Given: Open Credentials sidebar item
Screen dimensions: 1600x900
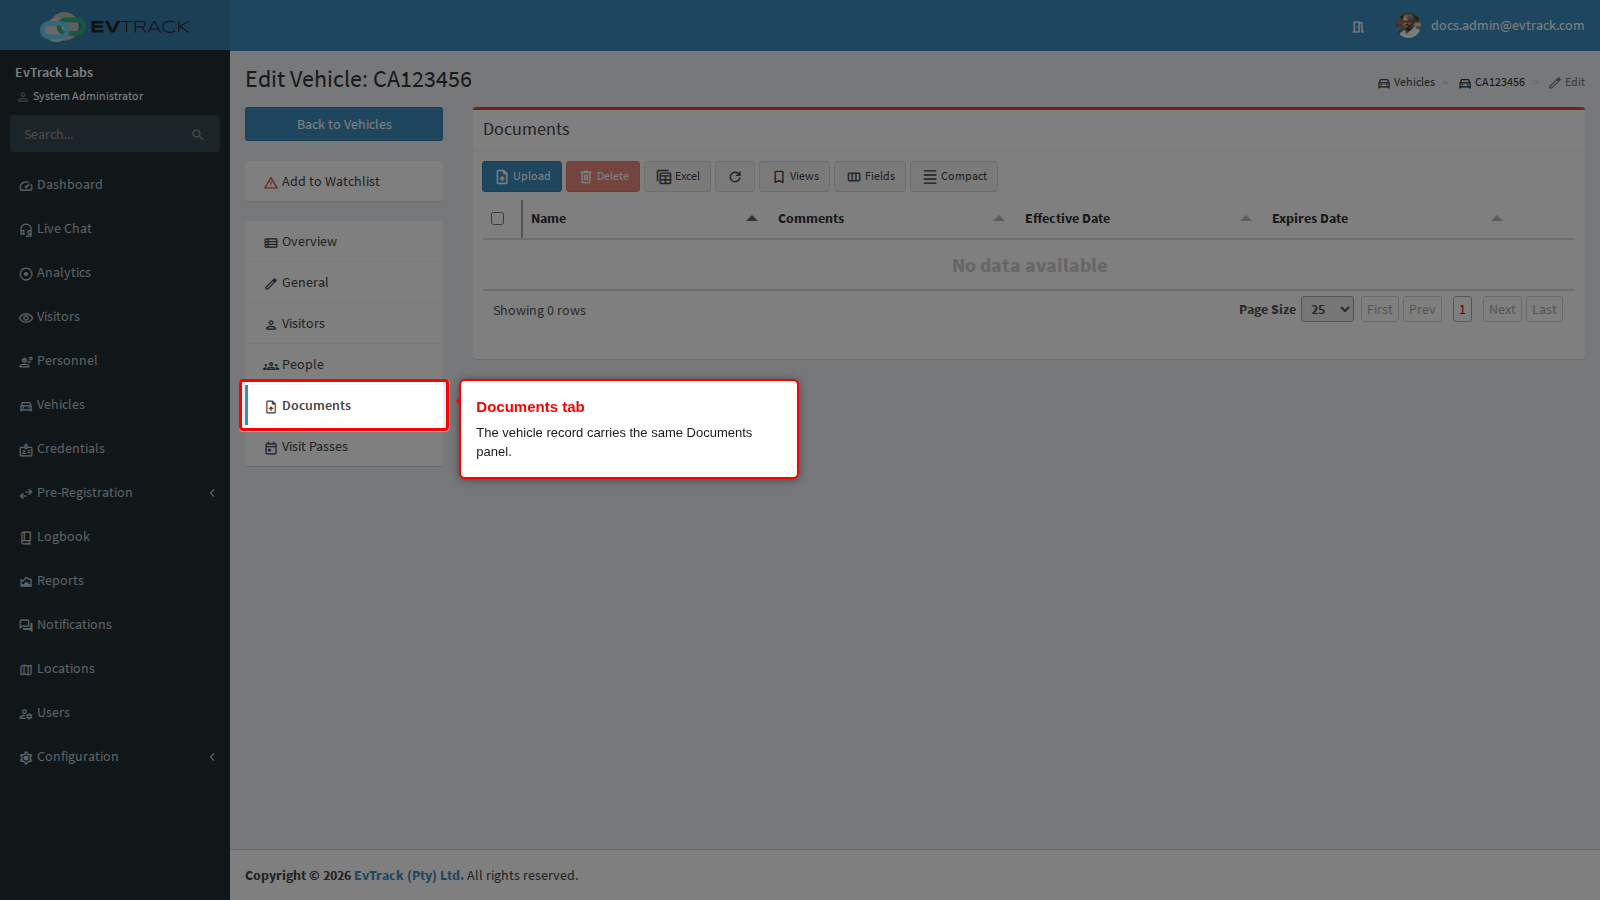Looking at the screenshot, I should pos(115,449).
